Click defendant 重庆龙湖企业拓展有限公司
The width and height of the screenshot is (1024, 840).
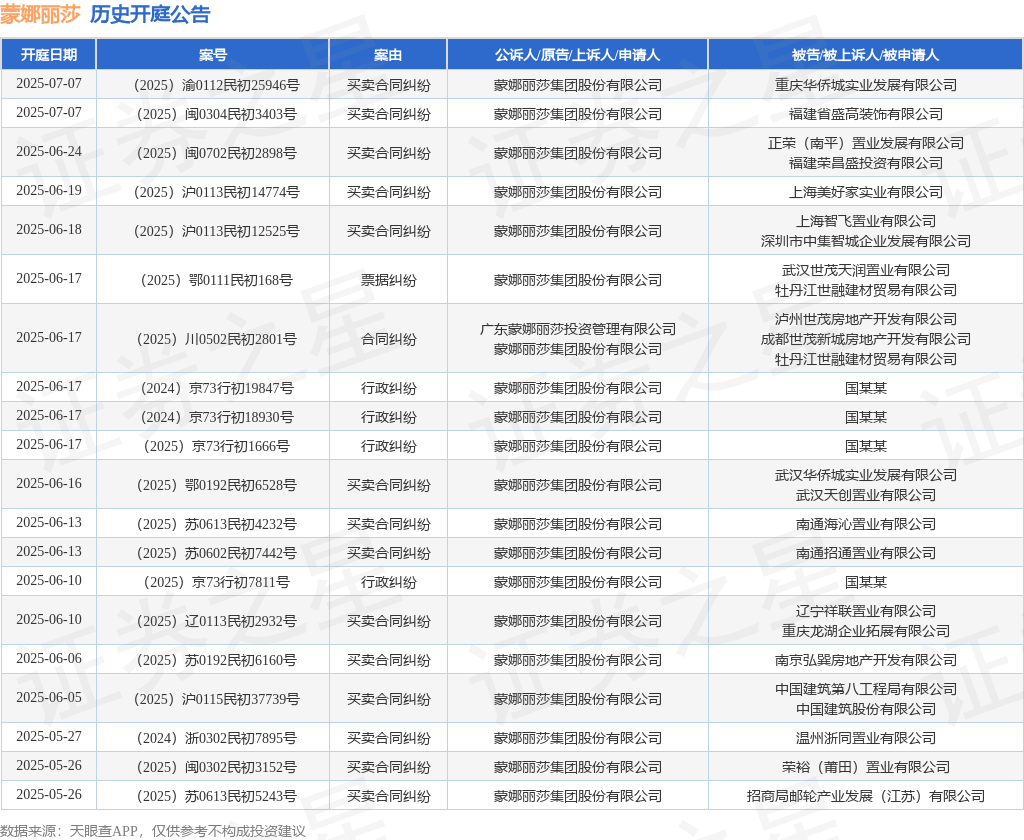[x=865, y=631]
